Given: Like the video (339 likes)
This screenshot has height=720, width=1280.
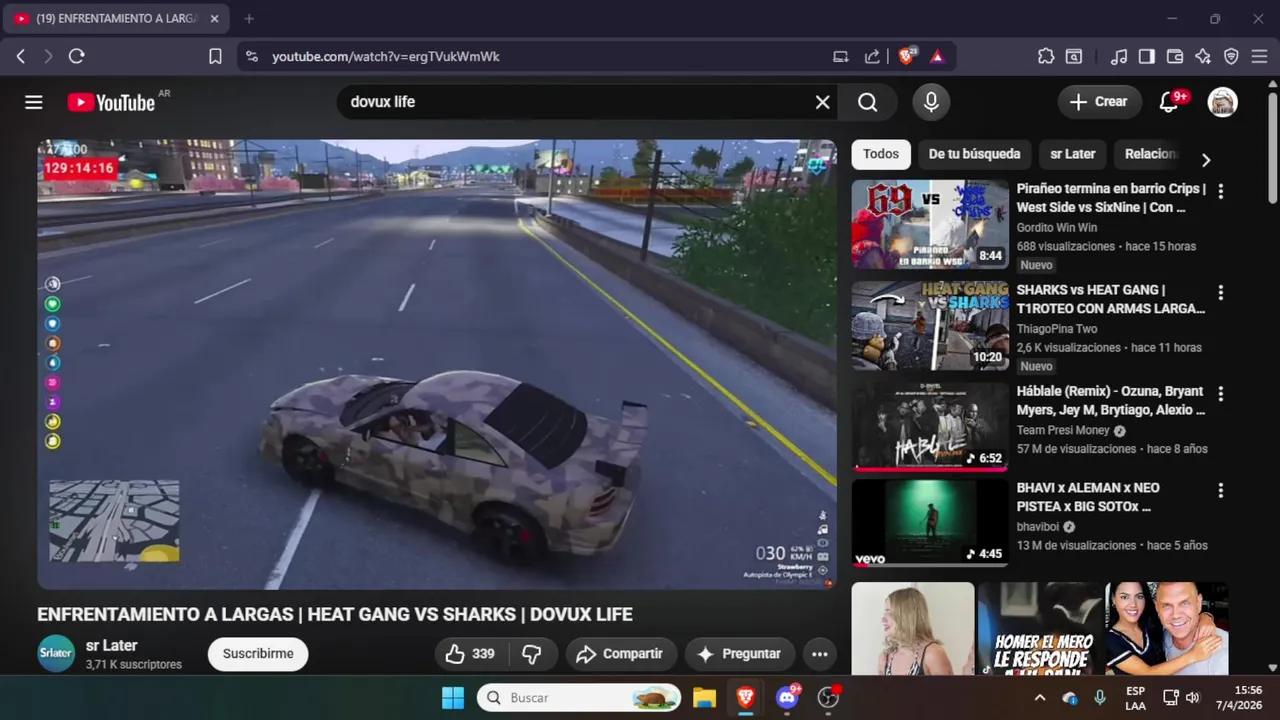Looking at the screenshot, I should tap(471, 654).
